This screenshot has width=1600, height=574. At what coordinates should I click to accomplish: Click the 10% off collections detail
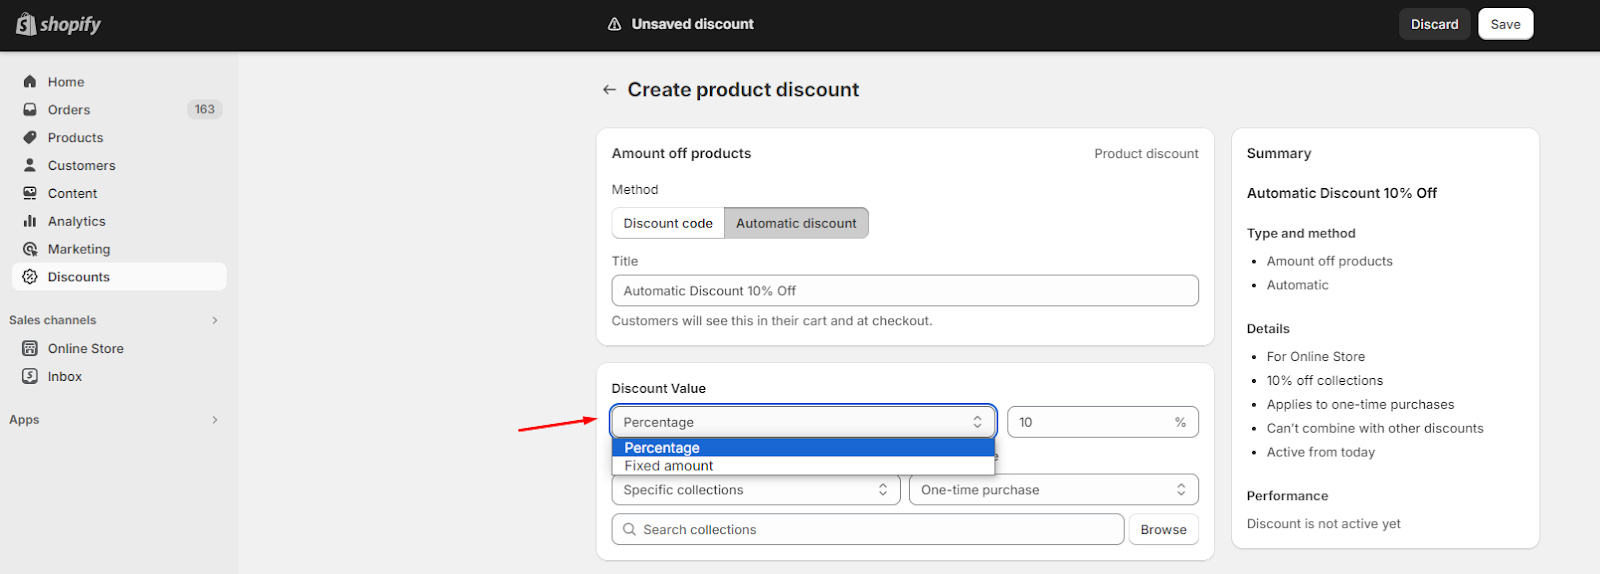pos(1325,381)
